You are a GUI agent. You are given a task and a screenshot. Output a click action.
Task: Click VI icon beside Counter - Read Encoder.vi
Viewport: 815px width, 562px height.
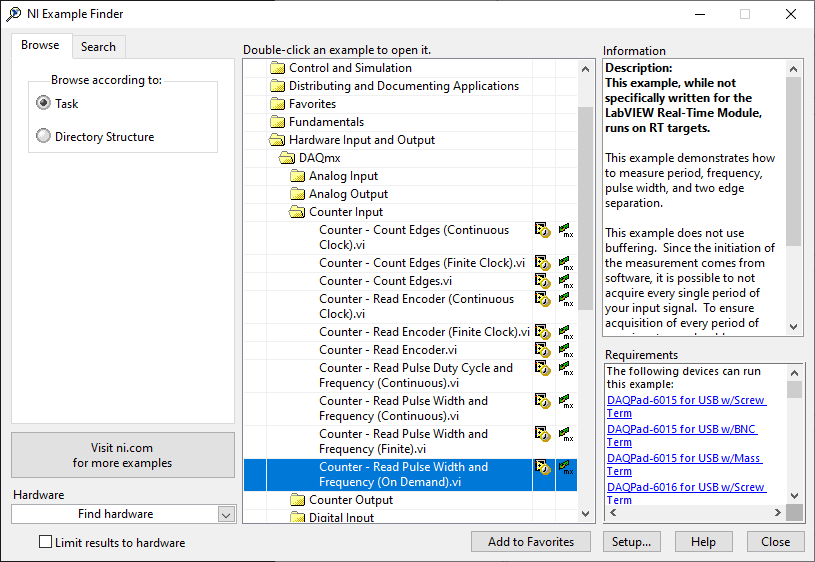click(543, 350)
